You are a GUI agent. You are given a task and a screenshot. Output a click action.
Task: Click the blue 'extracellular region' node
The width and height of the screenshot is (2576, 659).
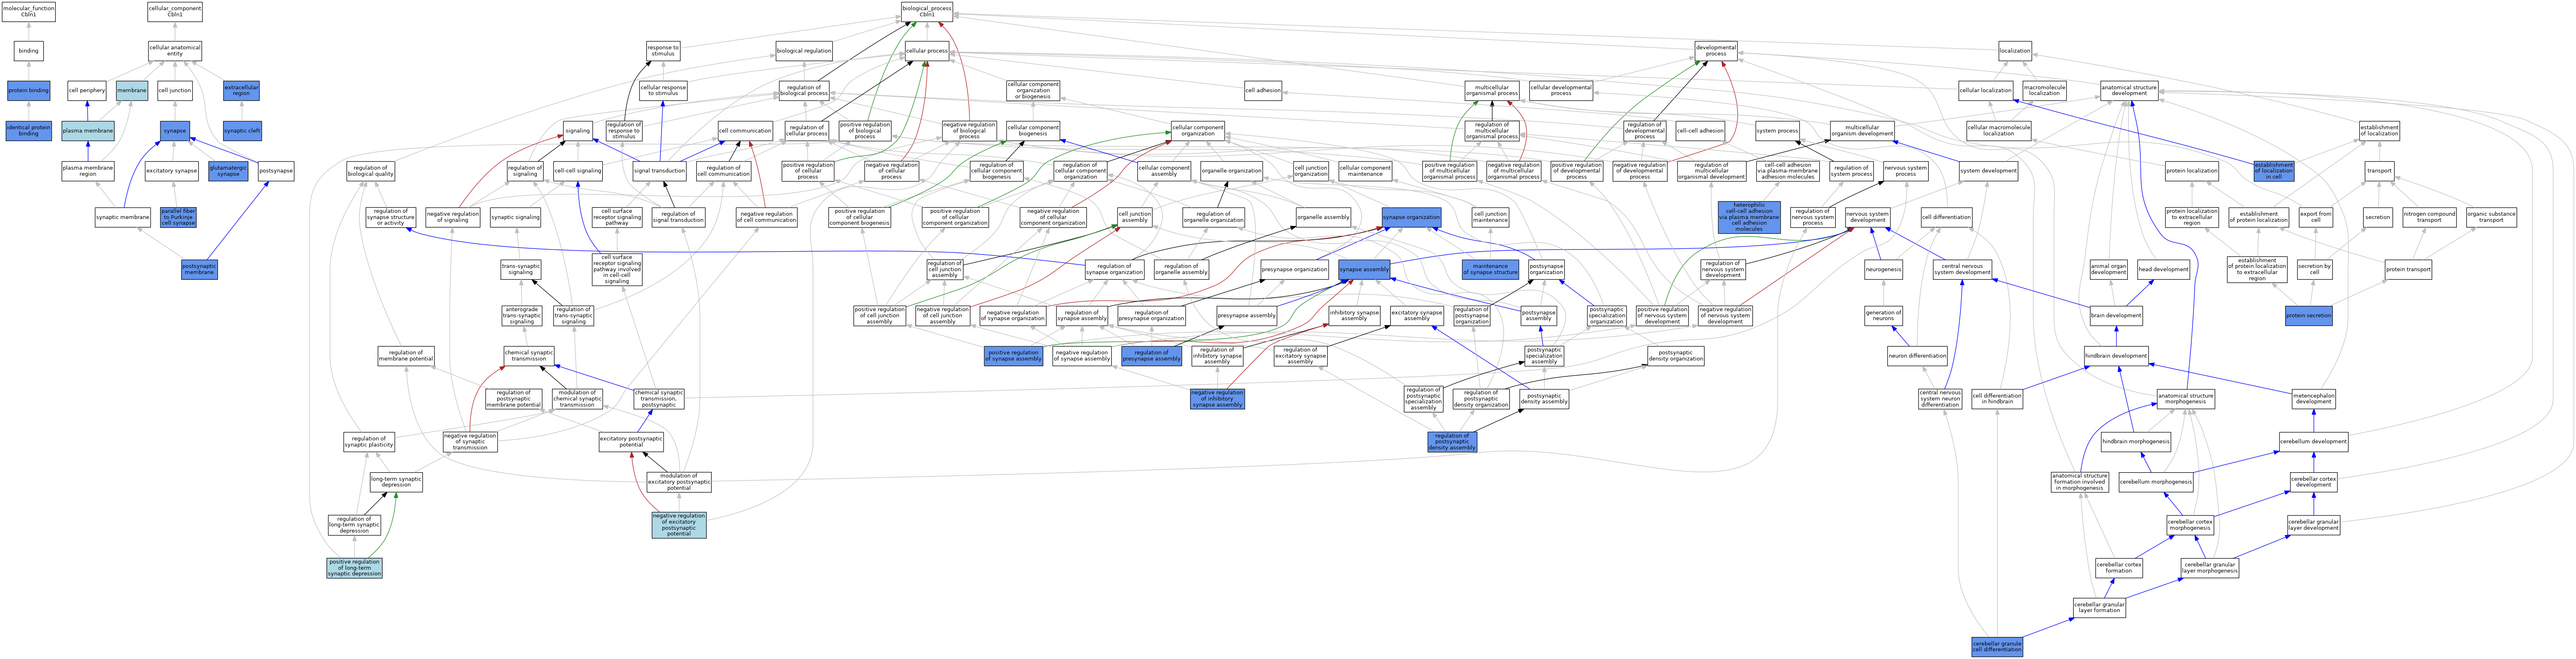click(x=241, y=91)
